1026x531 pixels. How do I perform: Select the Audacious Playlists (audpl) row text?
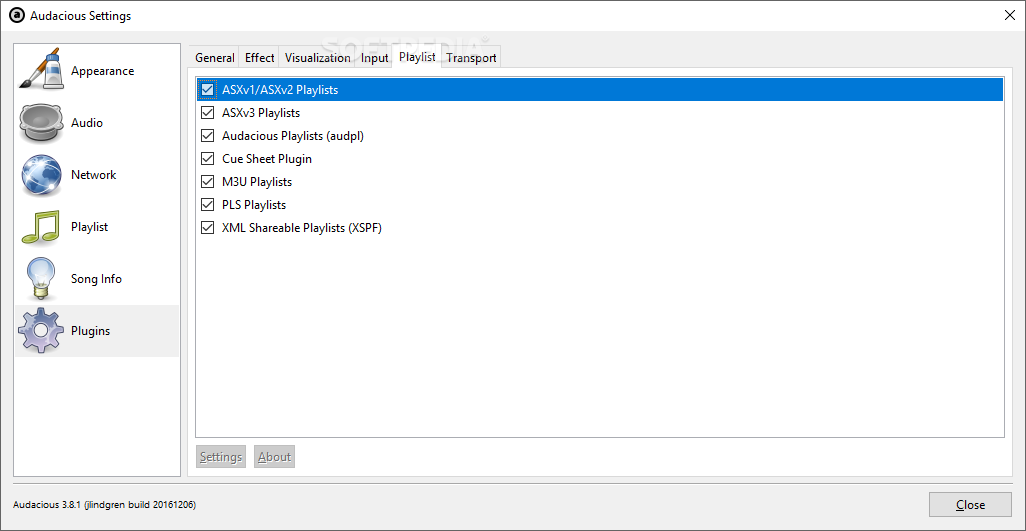pyautogui.click(x=292, y=136)
